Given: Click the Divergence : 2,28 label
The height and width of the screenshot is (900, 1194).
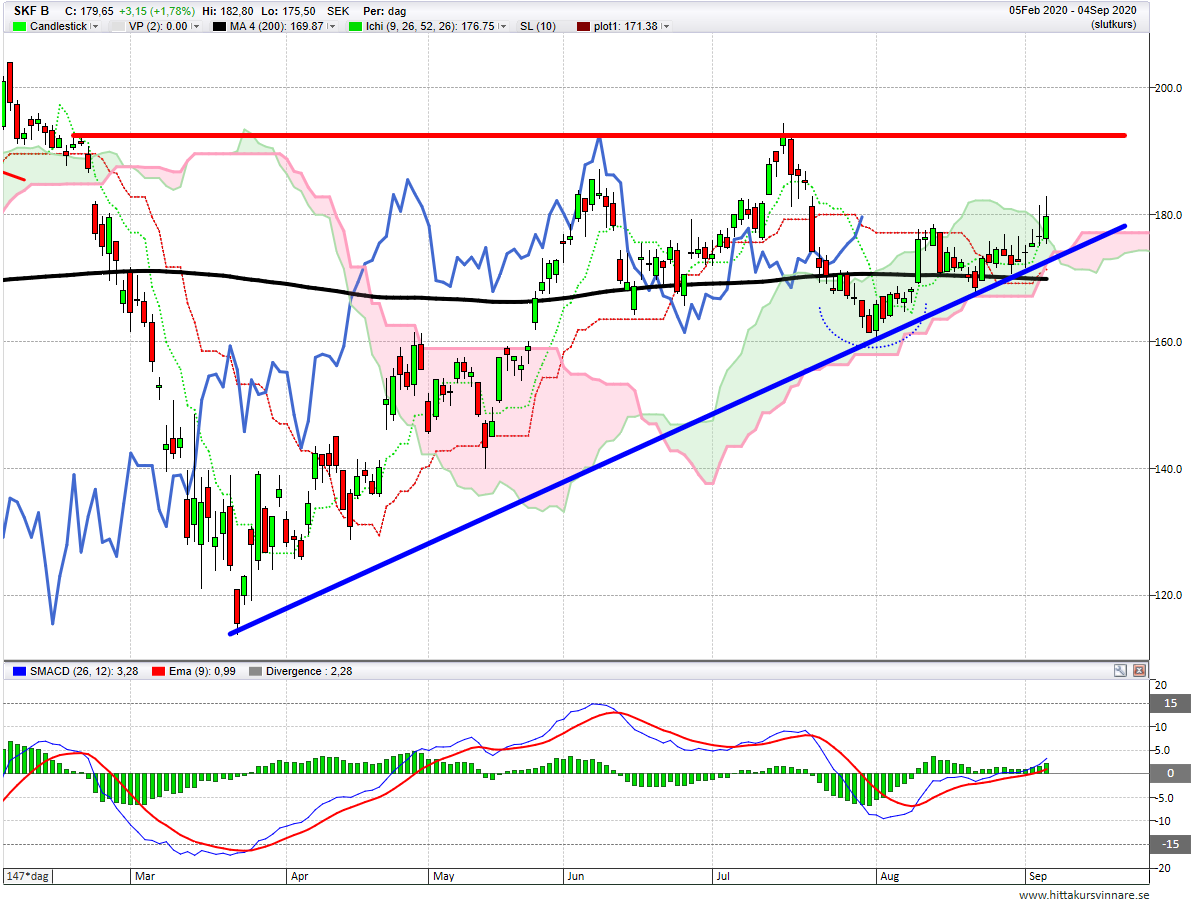Looking at the screenshot, I should [x=308, y=672].
